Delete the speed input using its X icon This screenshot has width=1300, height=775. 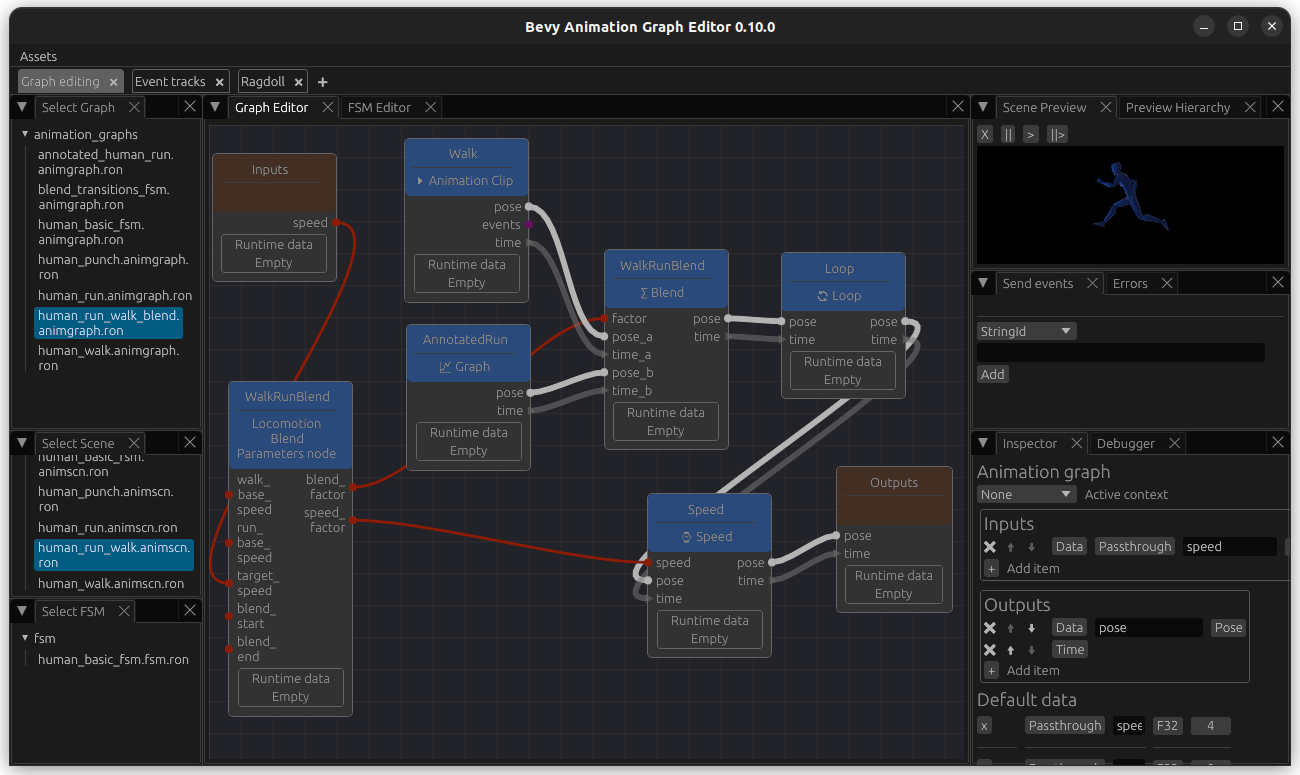tap(988, 546)
